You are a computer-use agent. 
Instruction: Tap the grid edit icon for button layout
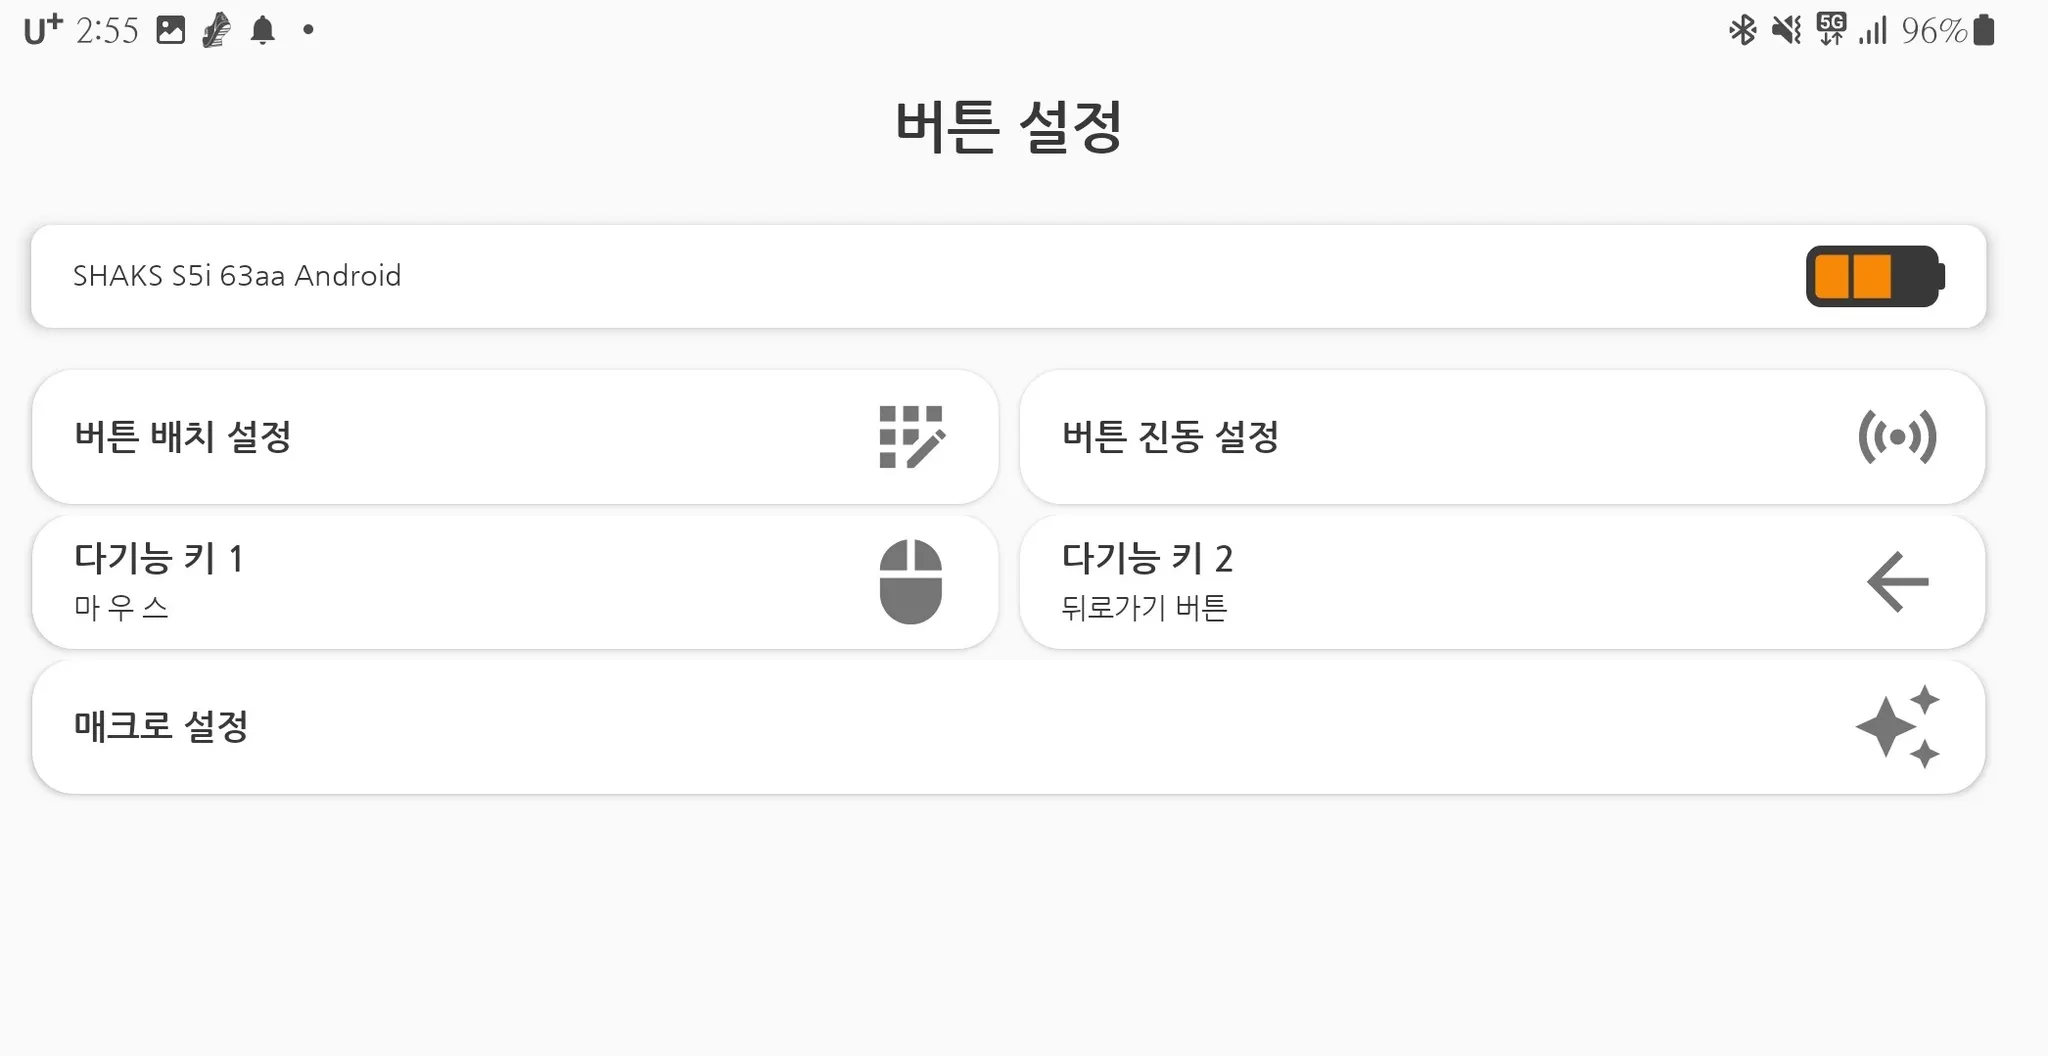(x=911, y=437)
